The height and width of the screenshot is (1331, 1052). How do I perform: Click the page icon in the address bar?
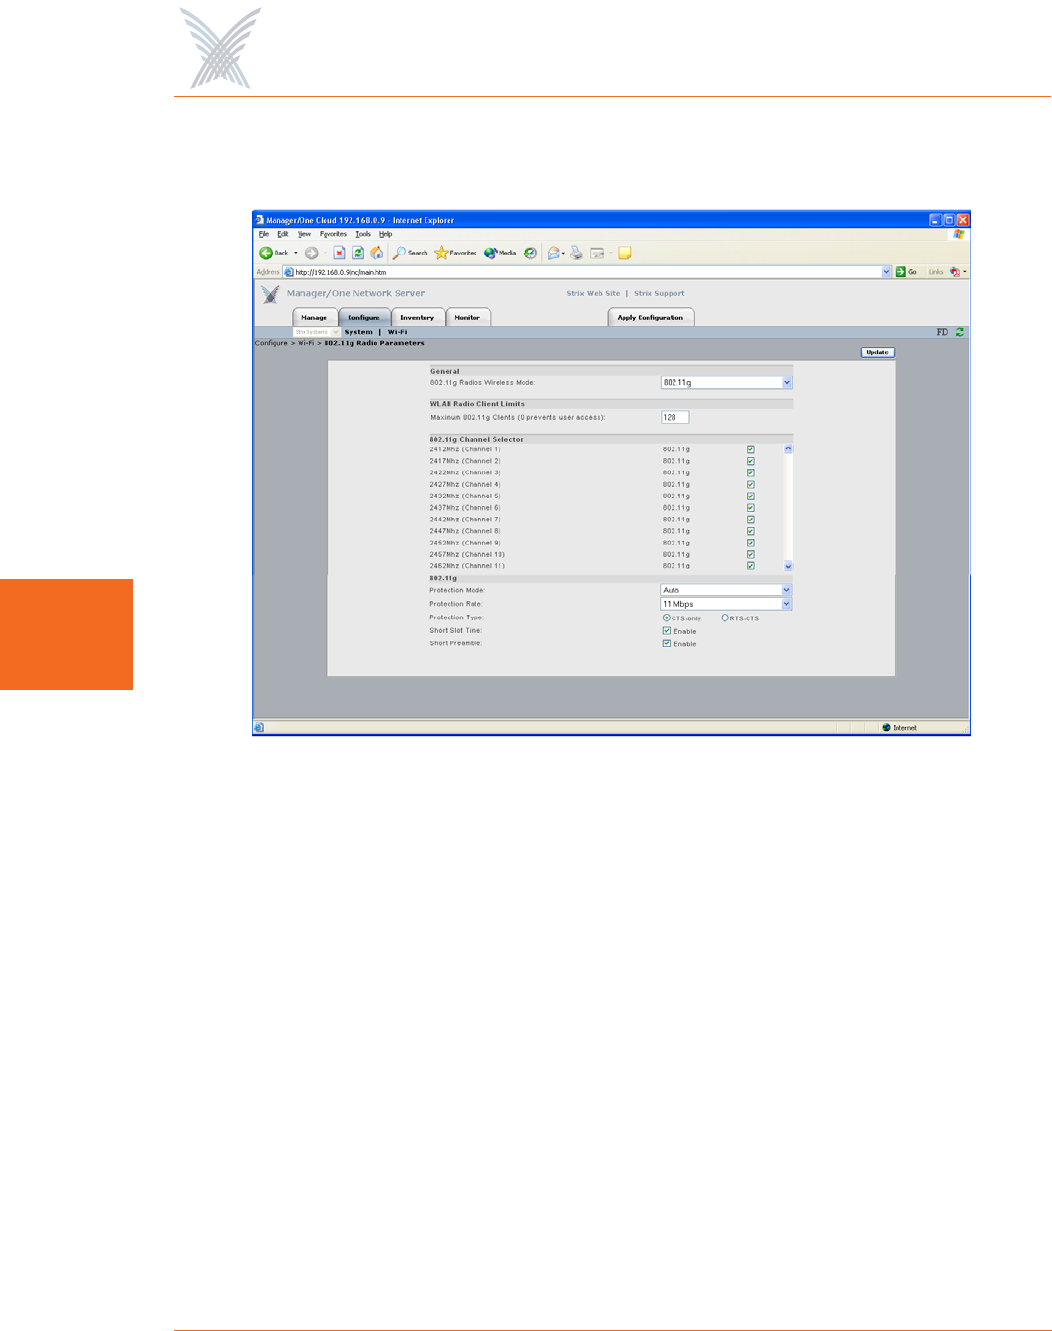[x=289, y=272]
